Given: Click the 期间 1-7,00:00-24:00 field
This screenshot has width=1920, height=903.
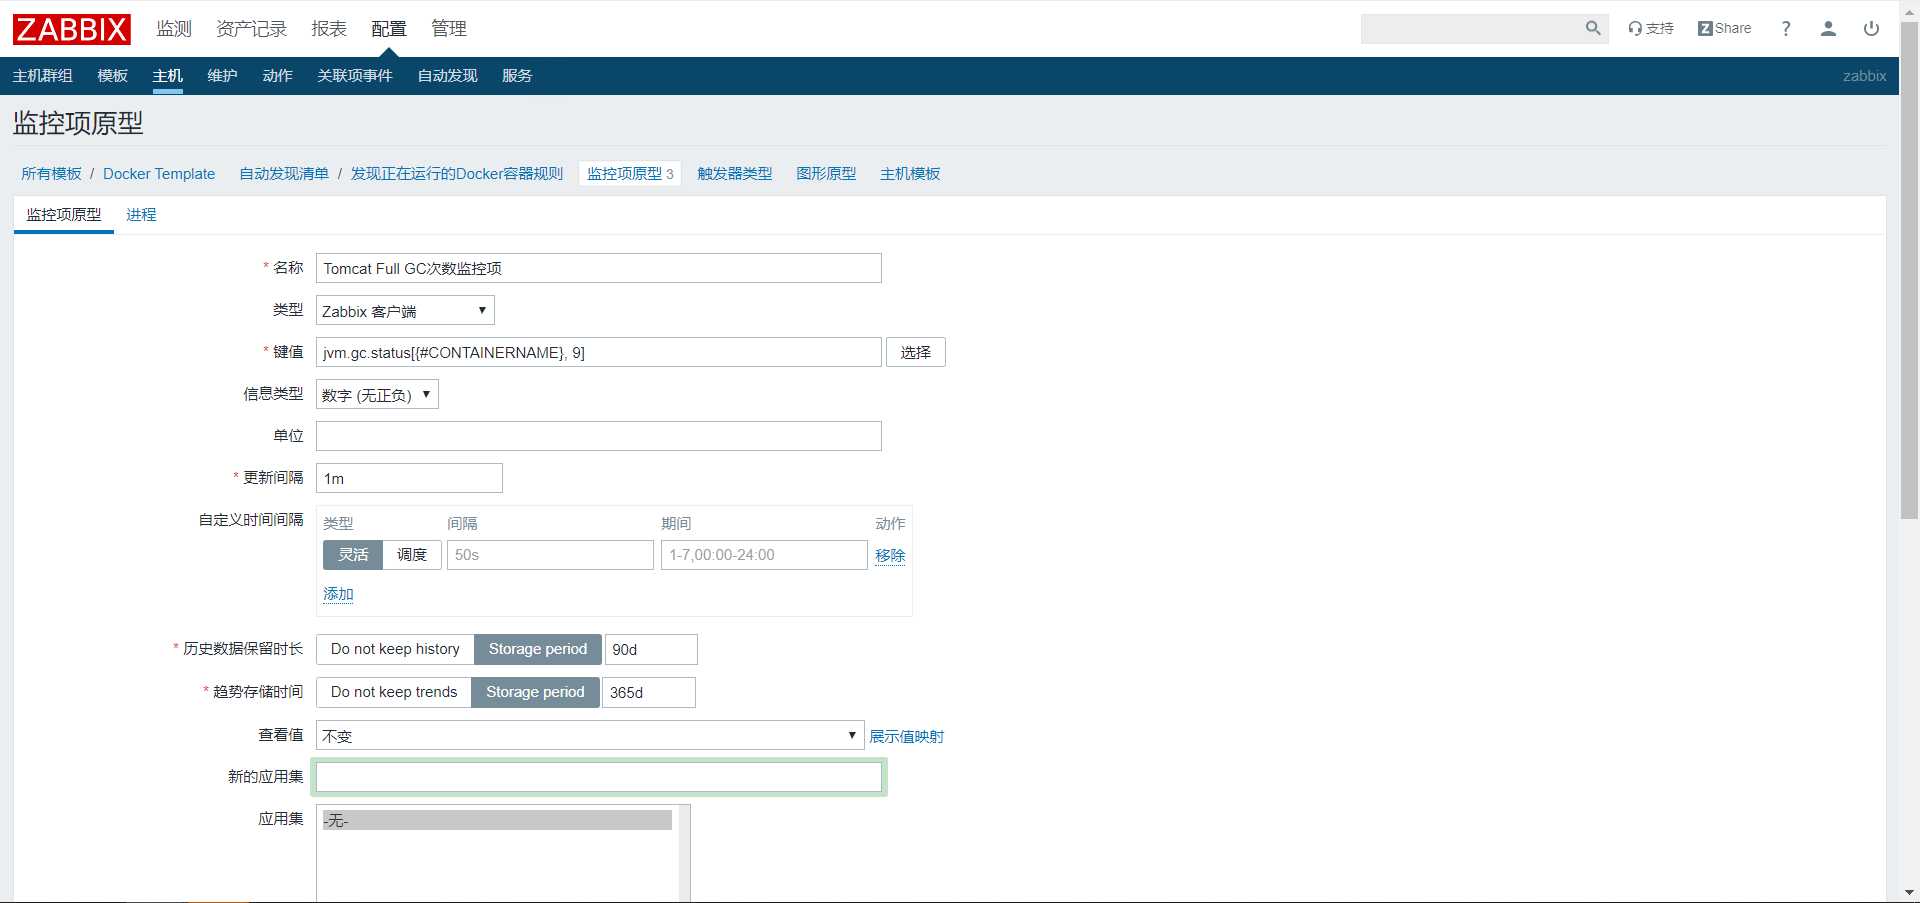Looking at the screenshot, I should click(x=764, y=555).
